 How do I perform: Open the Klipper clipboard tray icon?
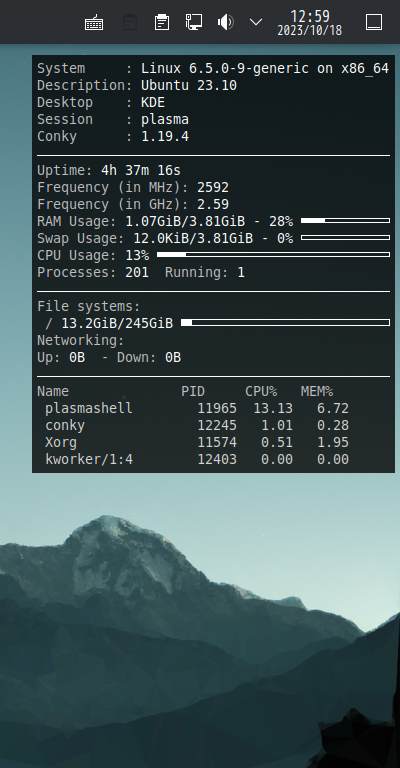(x=162, y=23)
